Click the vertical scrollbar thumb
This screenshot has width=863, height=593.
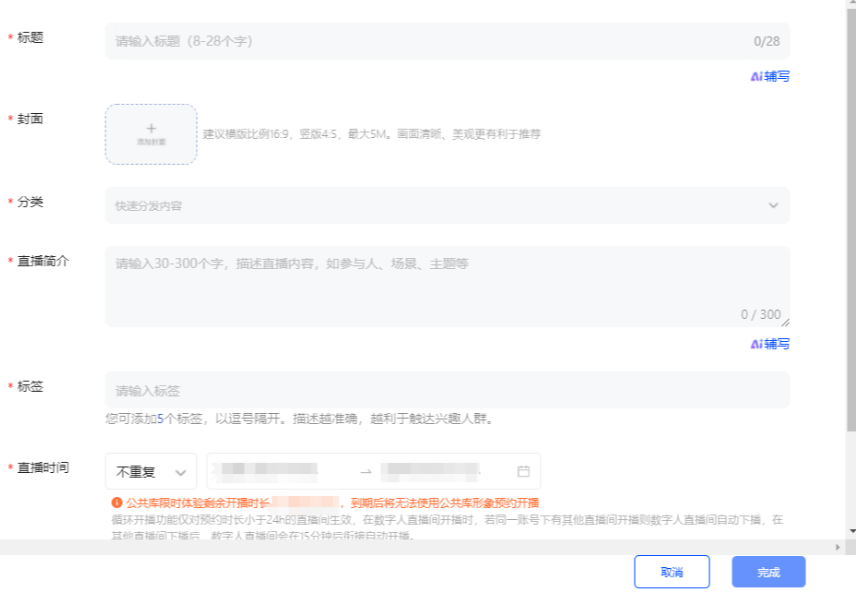851,220
